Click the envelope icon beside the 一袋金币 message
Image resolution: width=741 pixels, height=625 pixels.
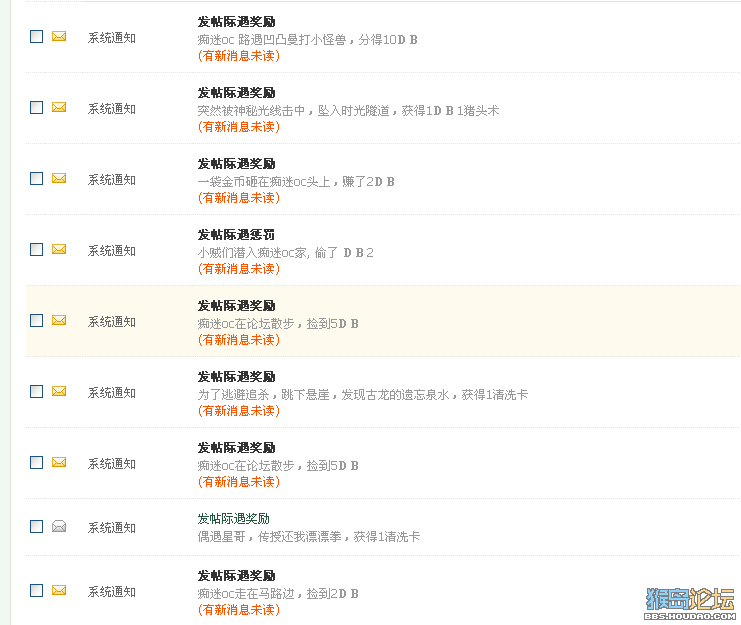click(x=59, y=178)
